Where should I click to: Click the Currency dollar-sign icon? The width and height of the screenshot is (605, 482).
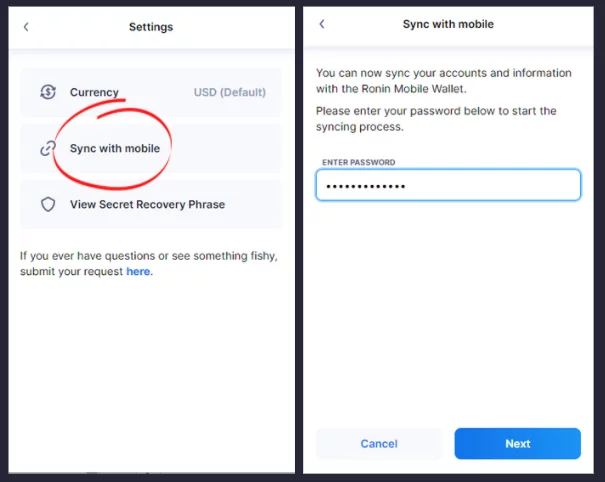coord(47,92)
